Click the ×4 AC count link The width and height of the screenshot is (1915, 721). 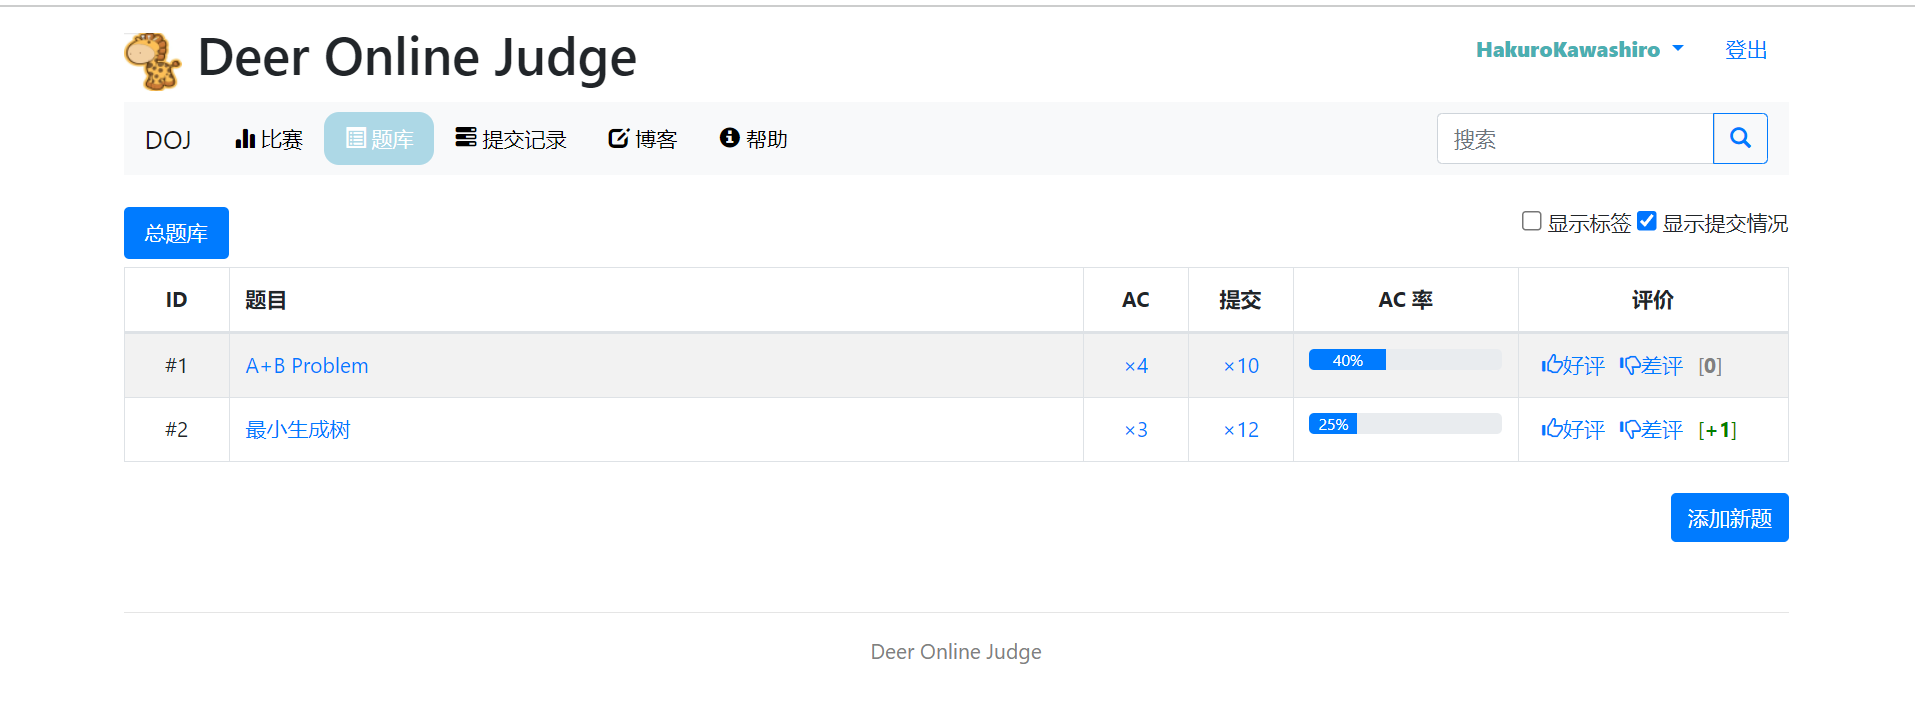click(x=1136, y=366)
